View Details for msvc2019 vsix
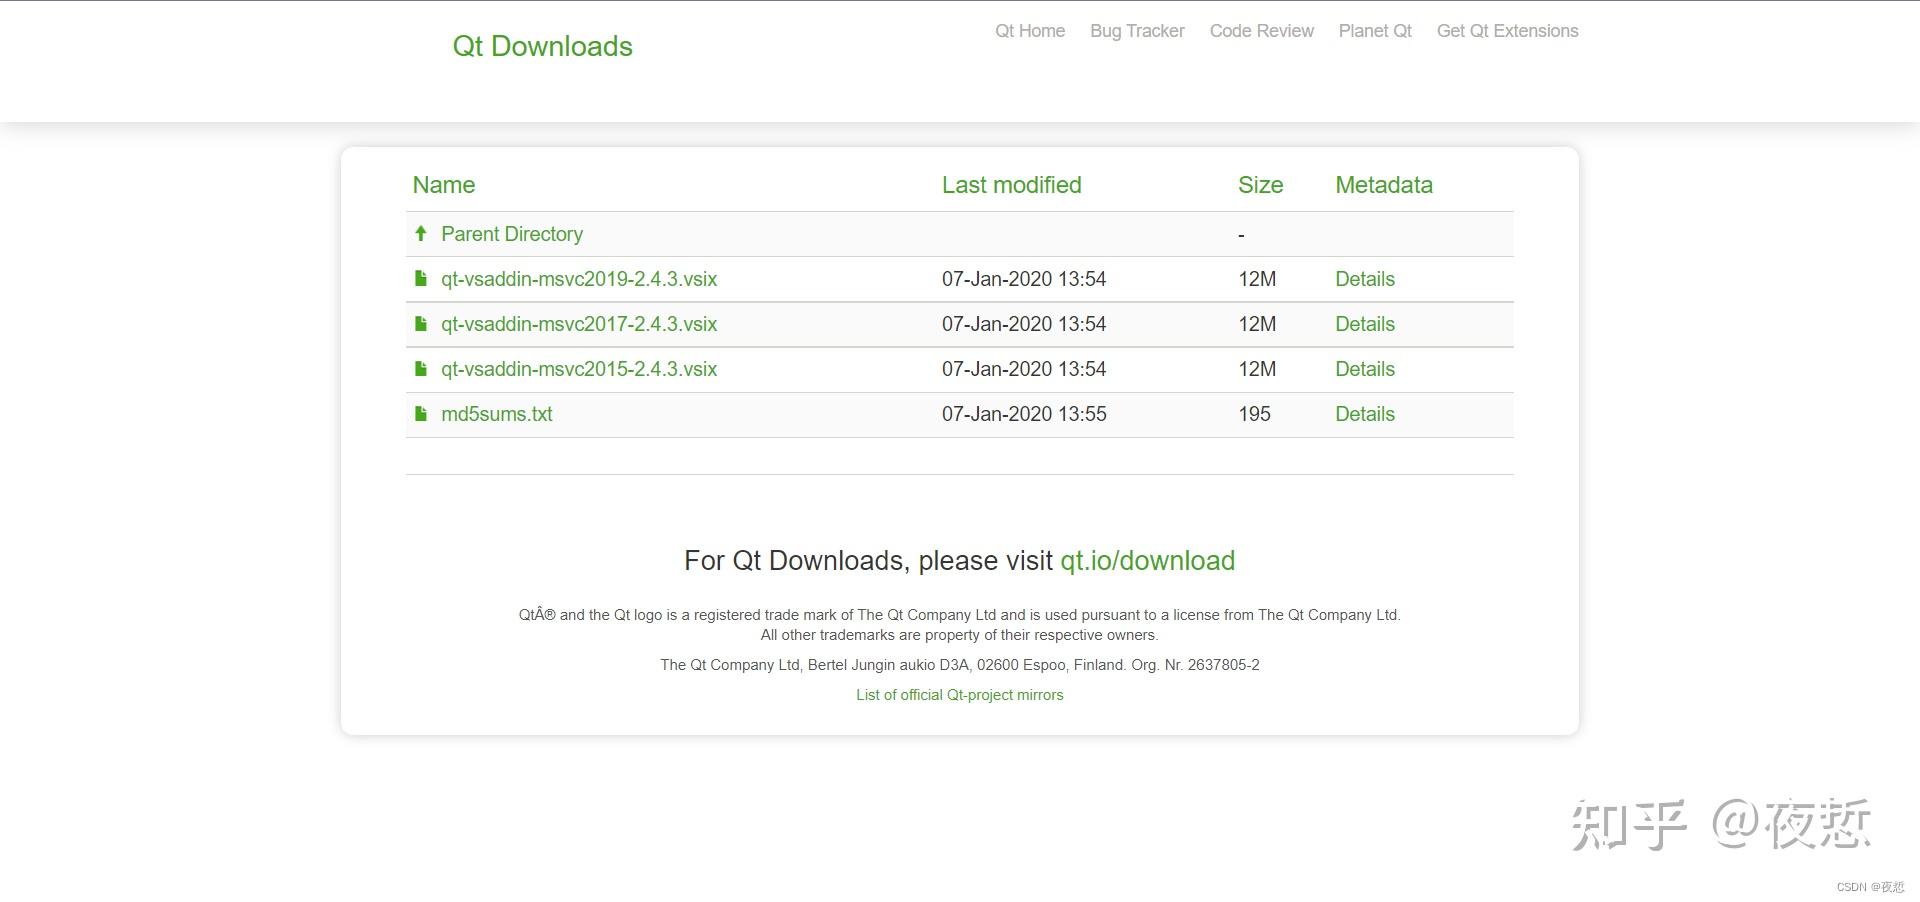 pyautogui.click(x=1365, y=279)
